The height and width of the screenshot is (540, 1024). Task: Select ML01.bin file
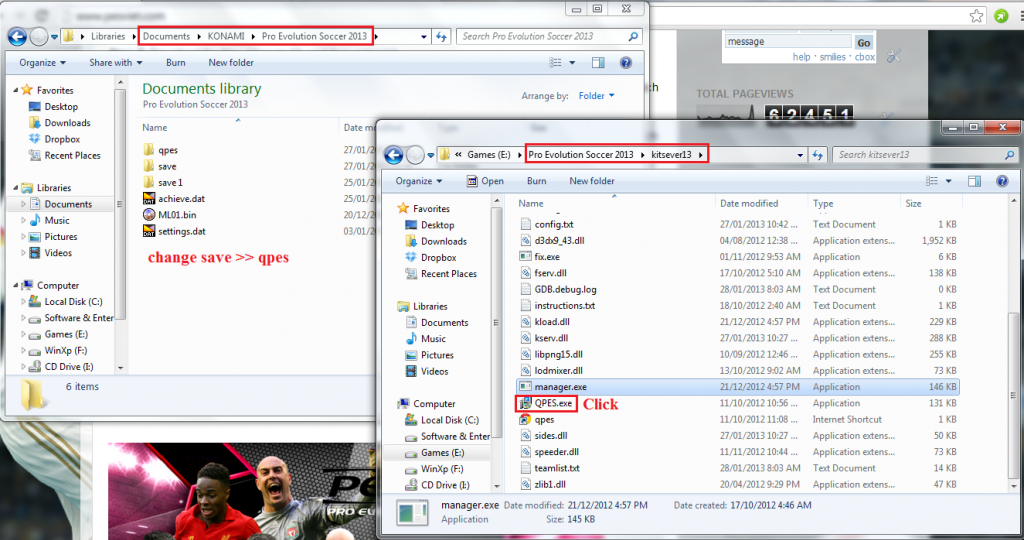coord(169,214)
